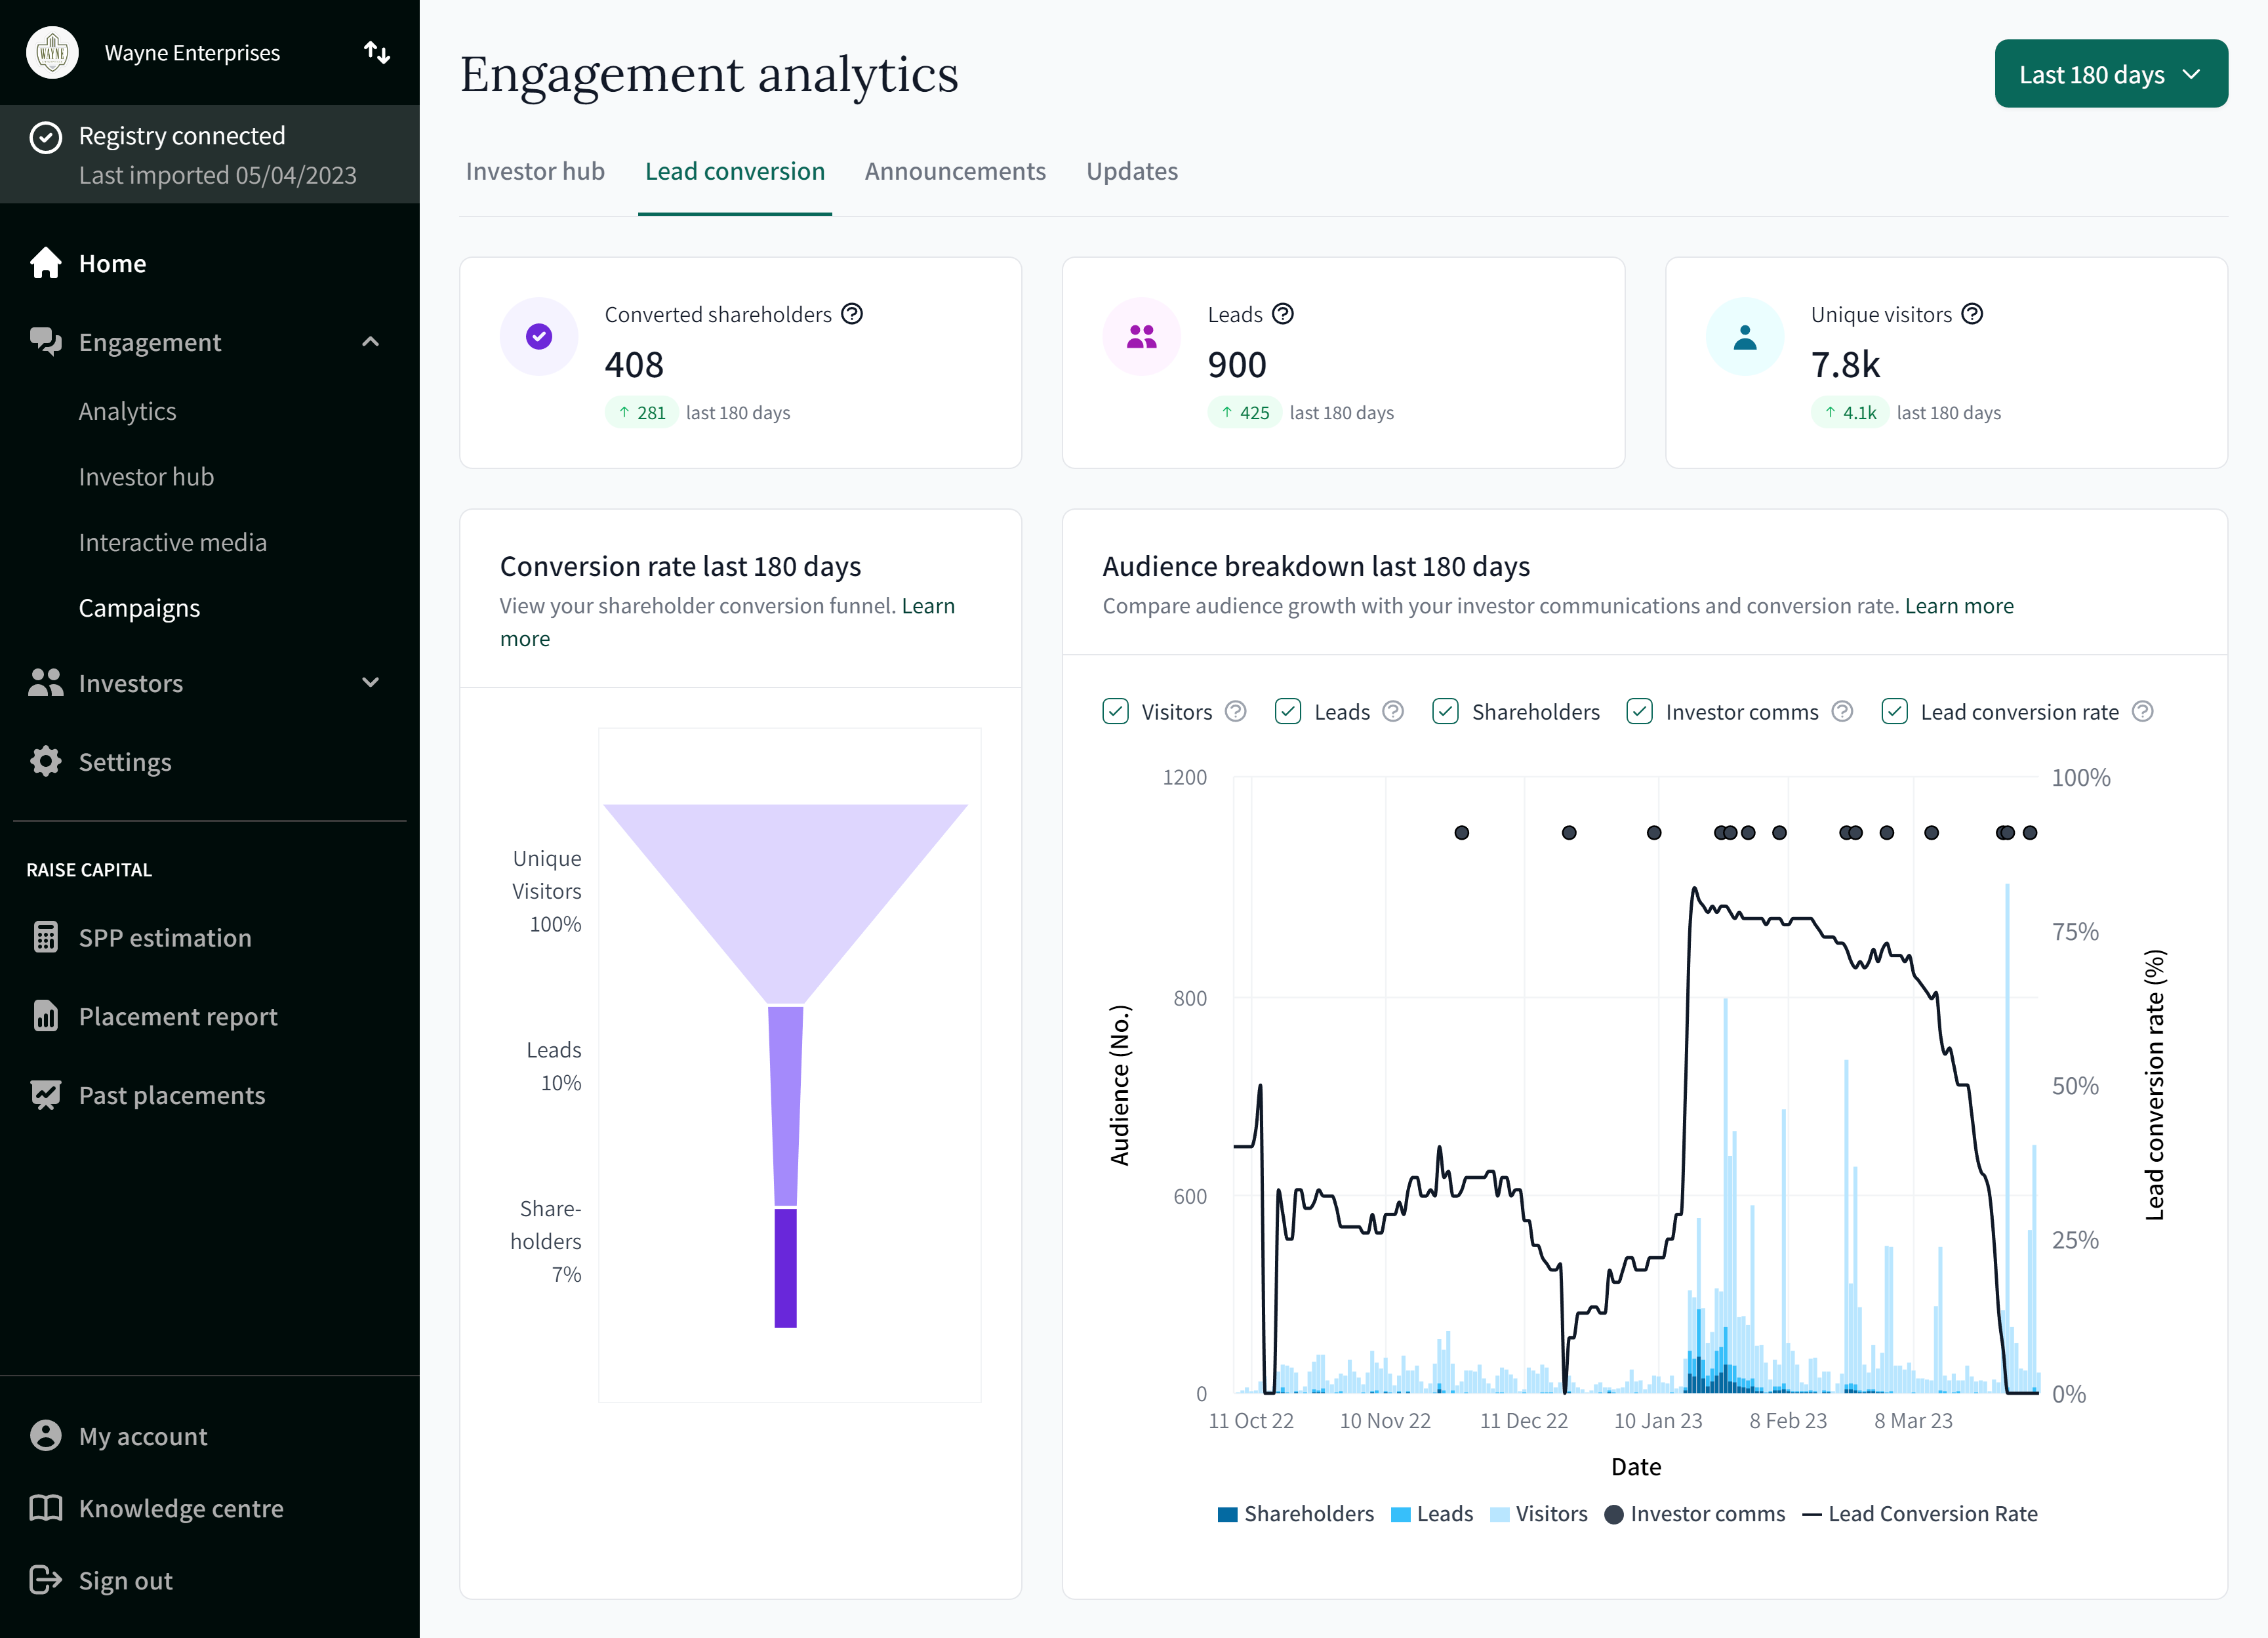The height and width of the screenshot is (1638, 2268).
Task: Click the Placement report icon
Action: (46, 1016)
